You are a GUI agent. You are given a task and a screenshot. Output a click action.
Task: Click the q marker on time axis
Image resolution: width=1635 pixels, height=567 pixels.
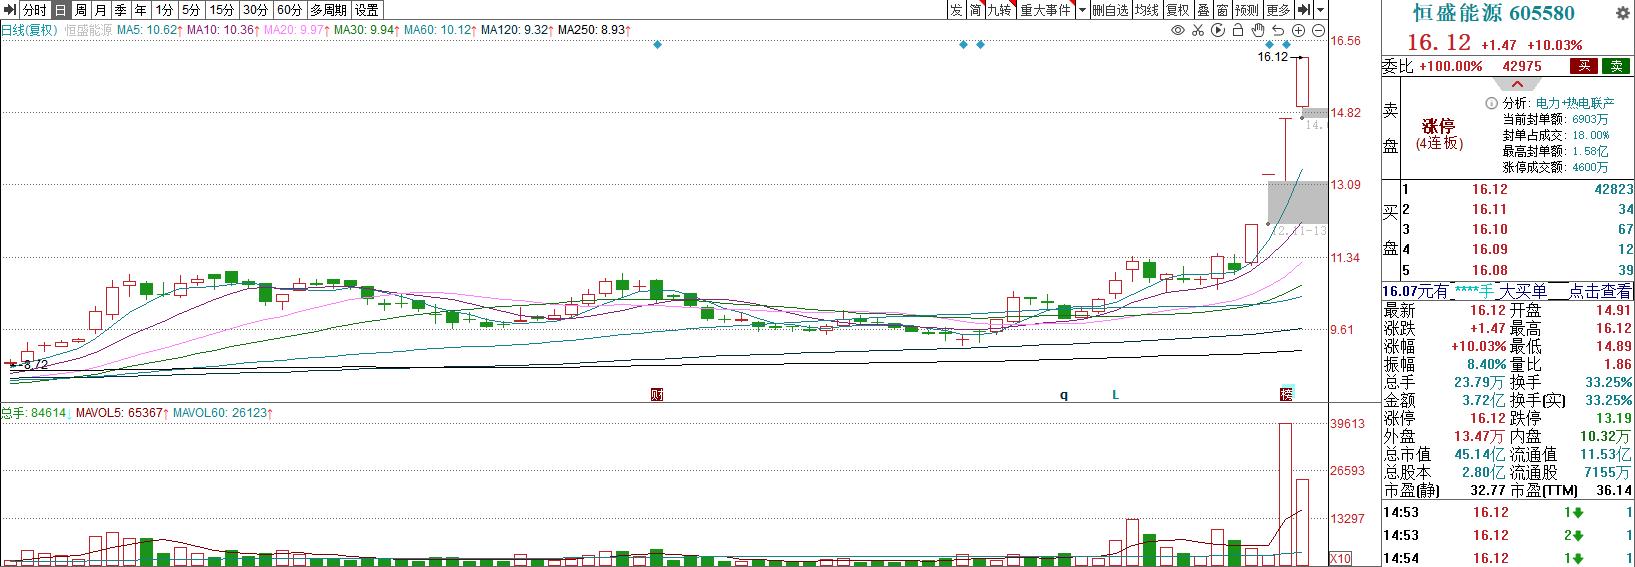[1064, 395]
